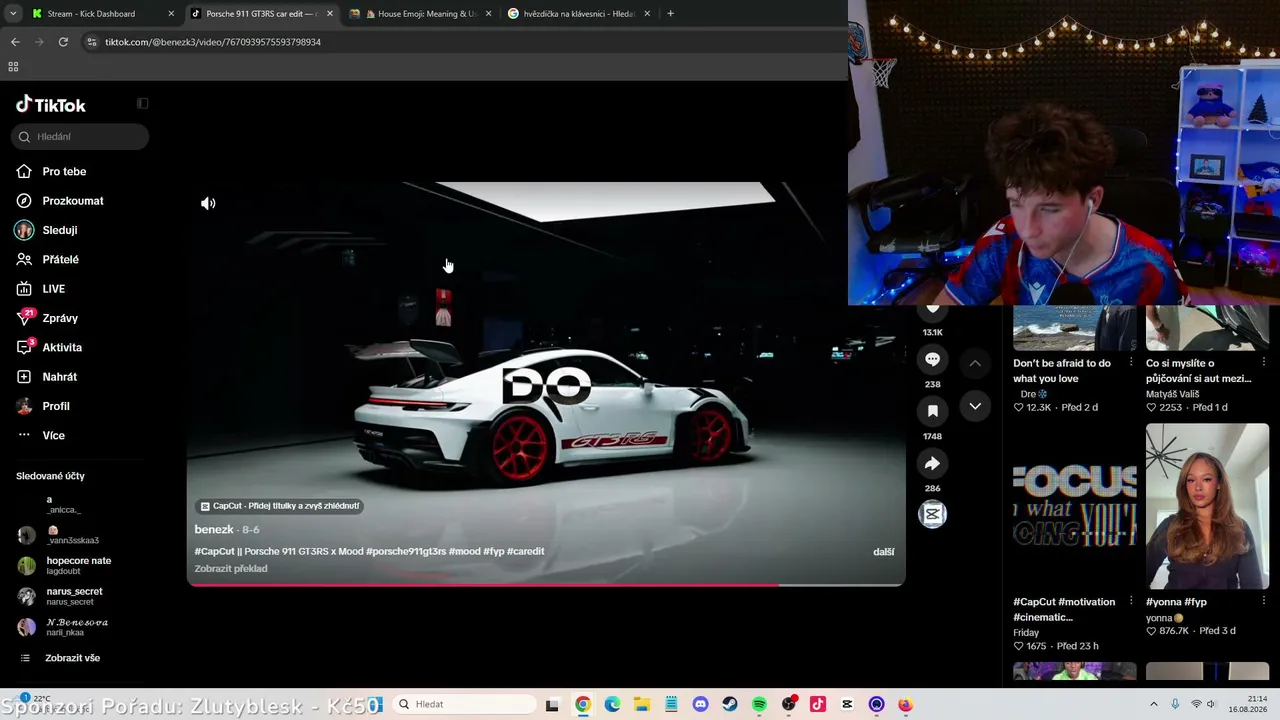Viewport: 1280px width, 720px height.
Task: Click the CapCut titulky promo button
Action: 279,506
